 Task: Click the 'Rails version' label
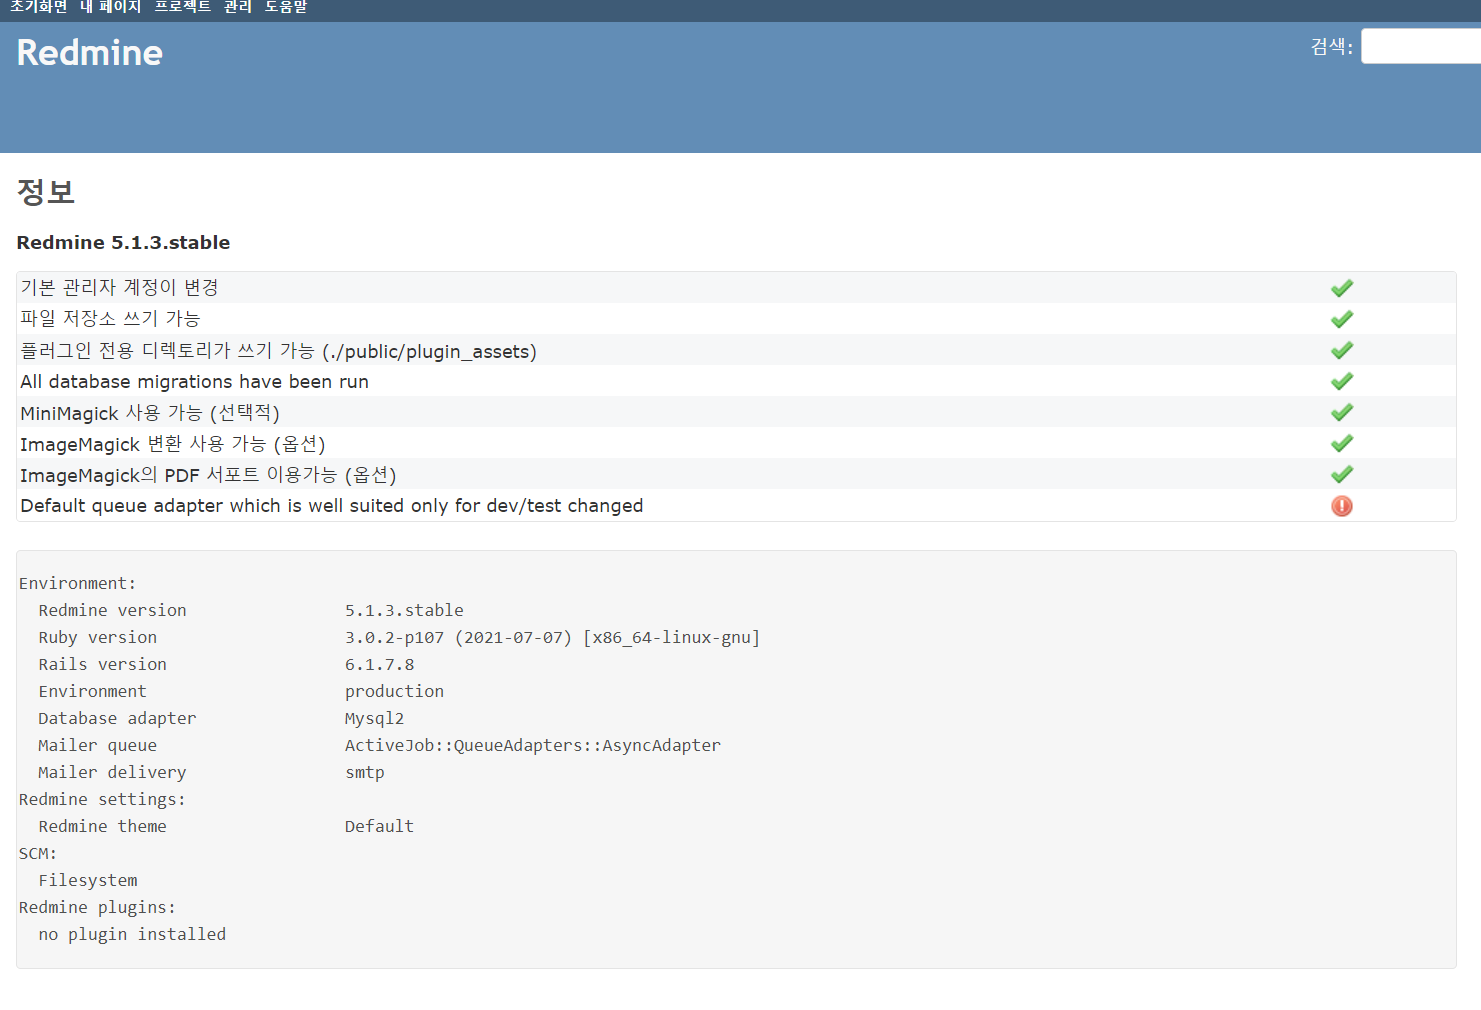pyautogui.click(x=103, y=665)
